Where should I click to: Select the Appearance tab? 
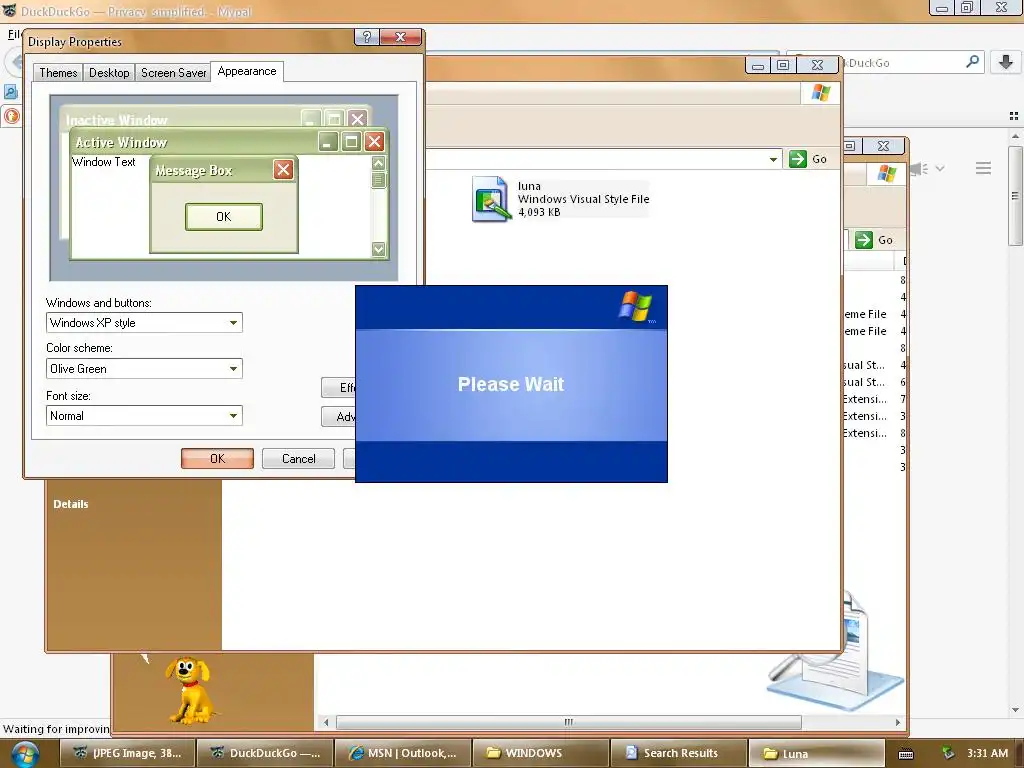[247, 71]
